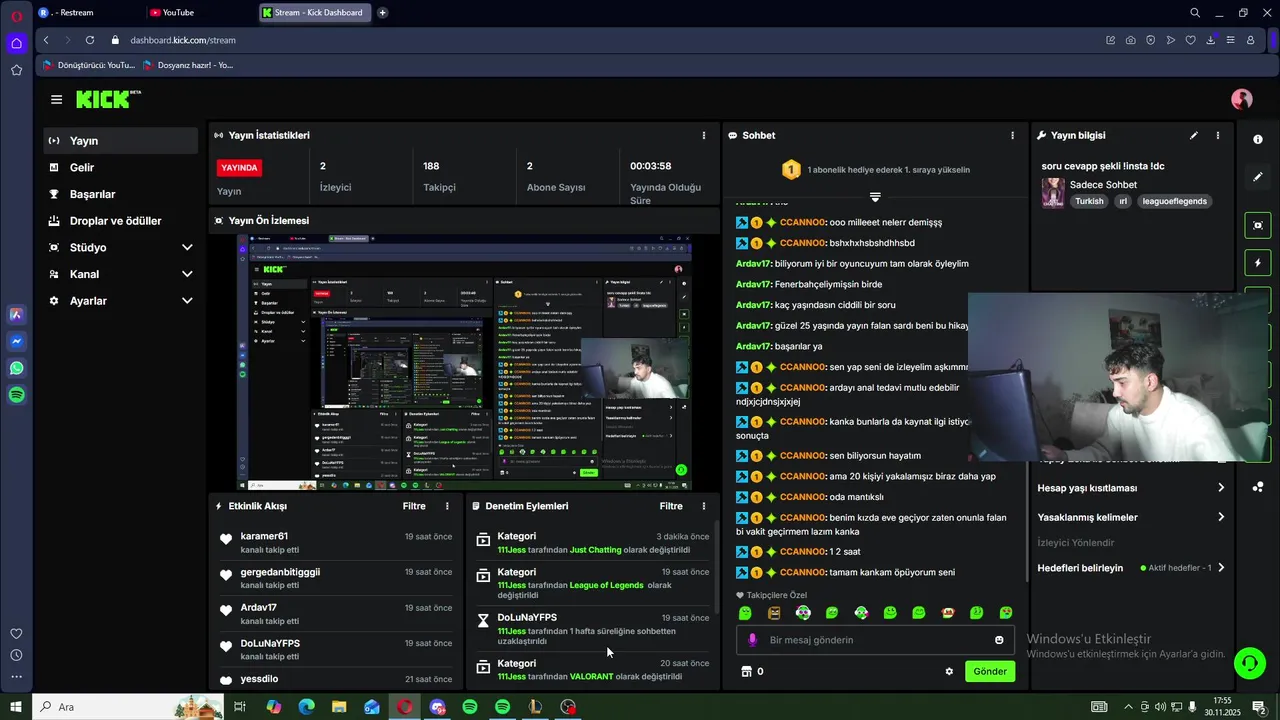Open Dosyanız hazır! bookmark
1280x720 pixels.
pyautogui.click(x=188, y=65)
